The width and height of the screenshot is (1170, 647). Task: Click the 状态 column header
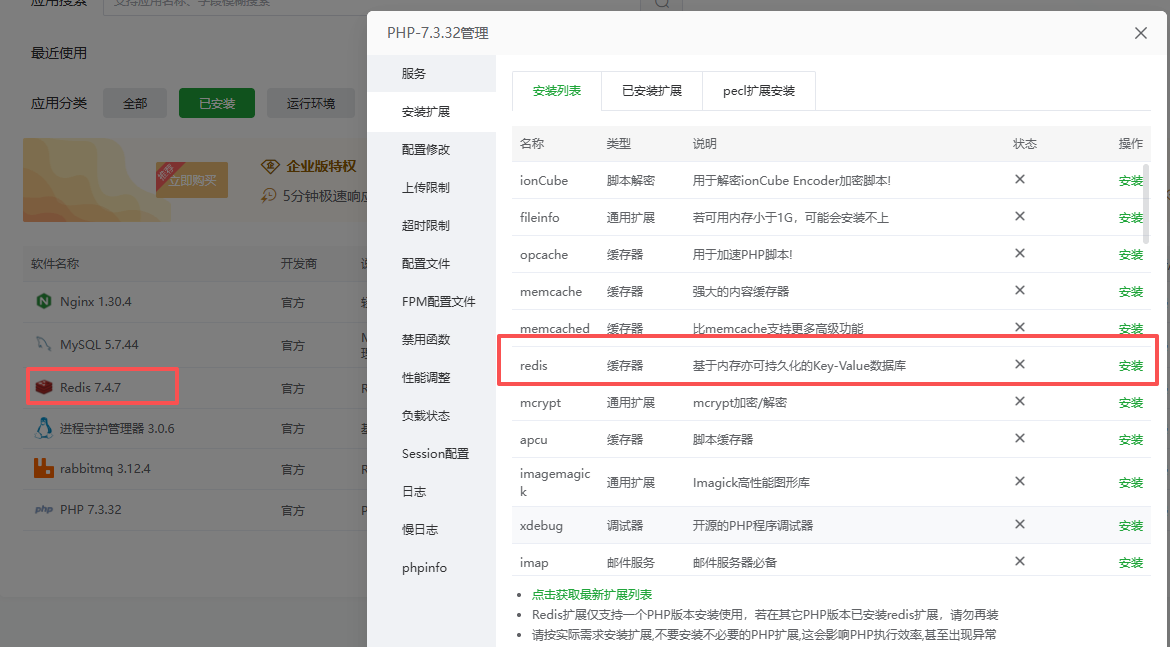click(1024, 143)
